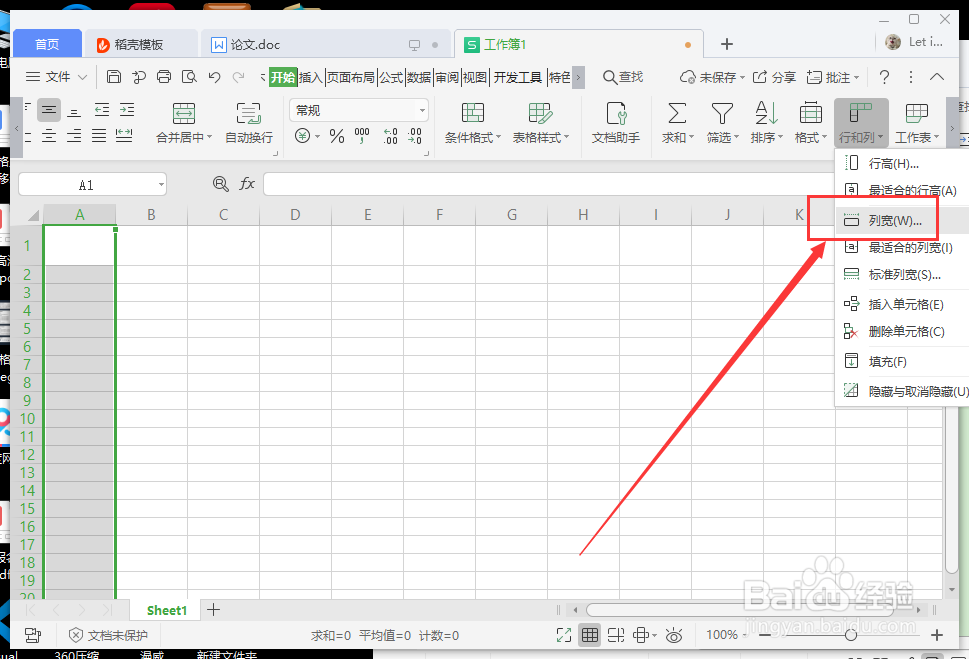The width and height of the screenshot is (969, 659).
Task: Click the 分享 share button
Action: (x=774, y=77)
